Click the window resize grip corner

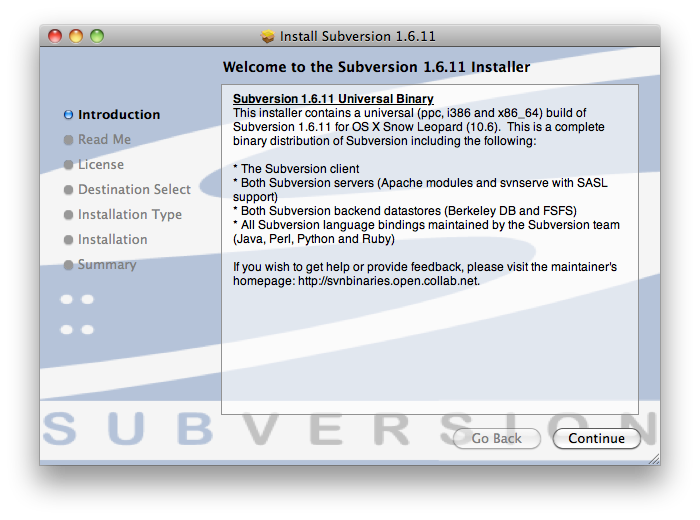click(654, 459)
